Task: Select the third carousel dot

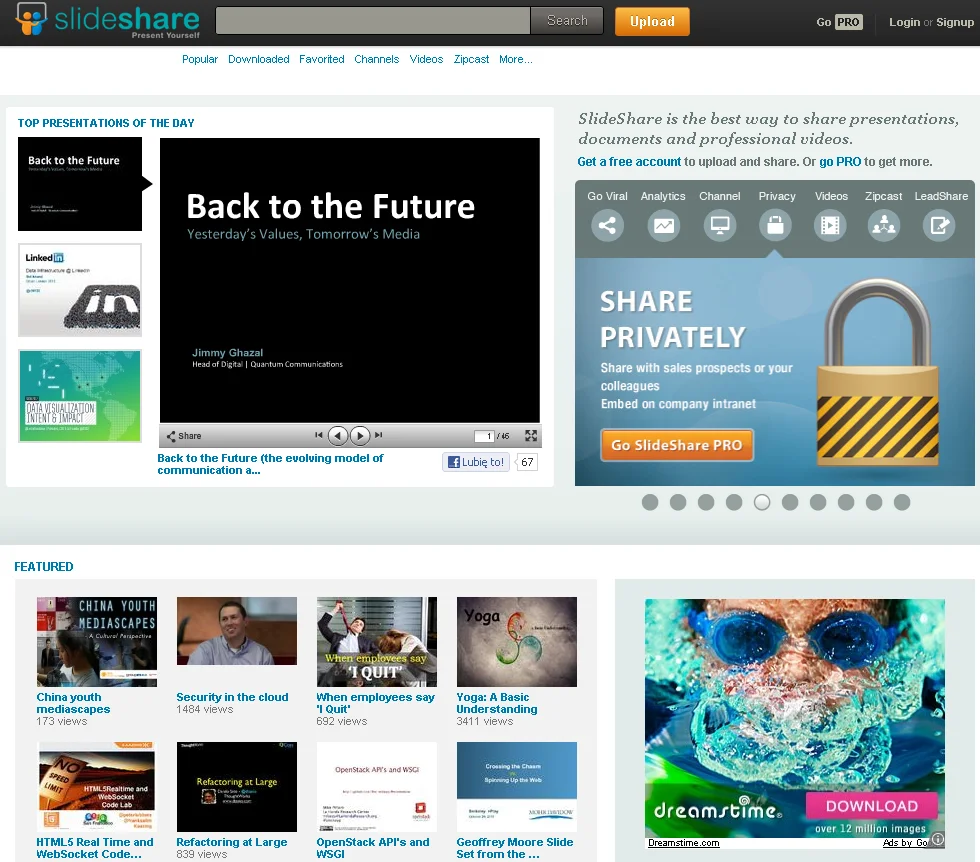Action: pyautogui.click(x=706, y=502)
